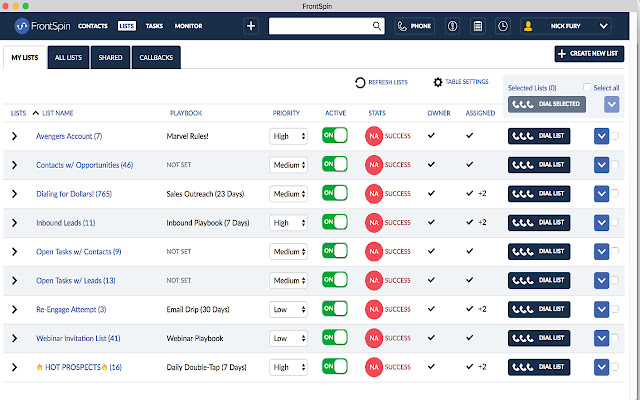640x400 pixels.
Task: Click NA stats badge for Re-Engage Attempt
Action: point(374,309)
